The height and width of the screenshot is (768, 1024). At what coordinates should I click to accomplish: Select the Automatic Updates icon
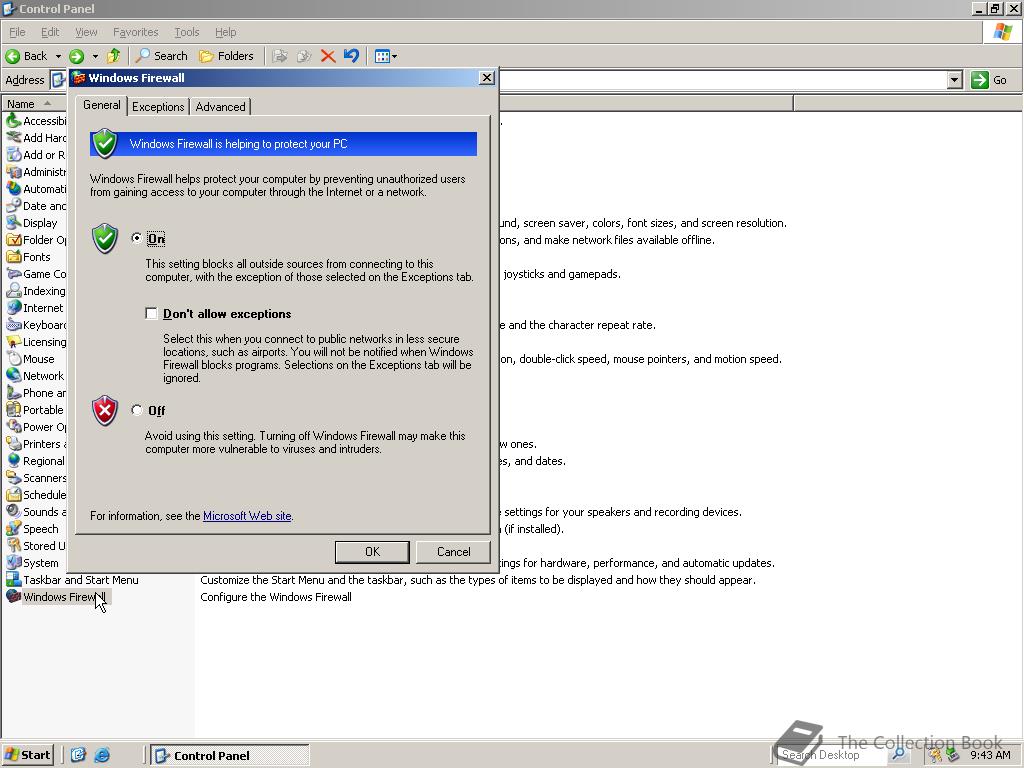point(14,189)
